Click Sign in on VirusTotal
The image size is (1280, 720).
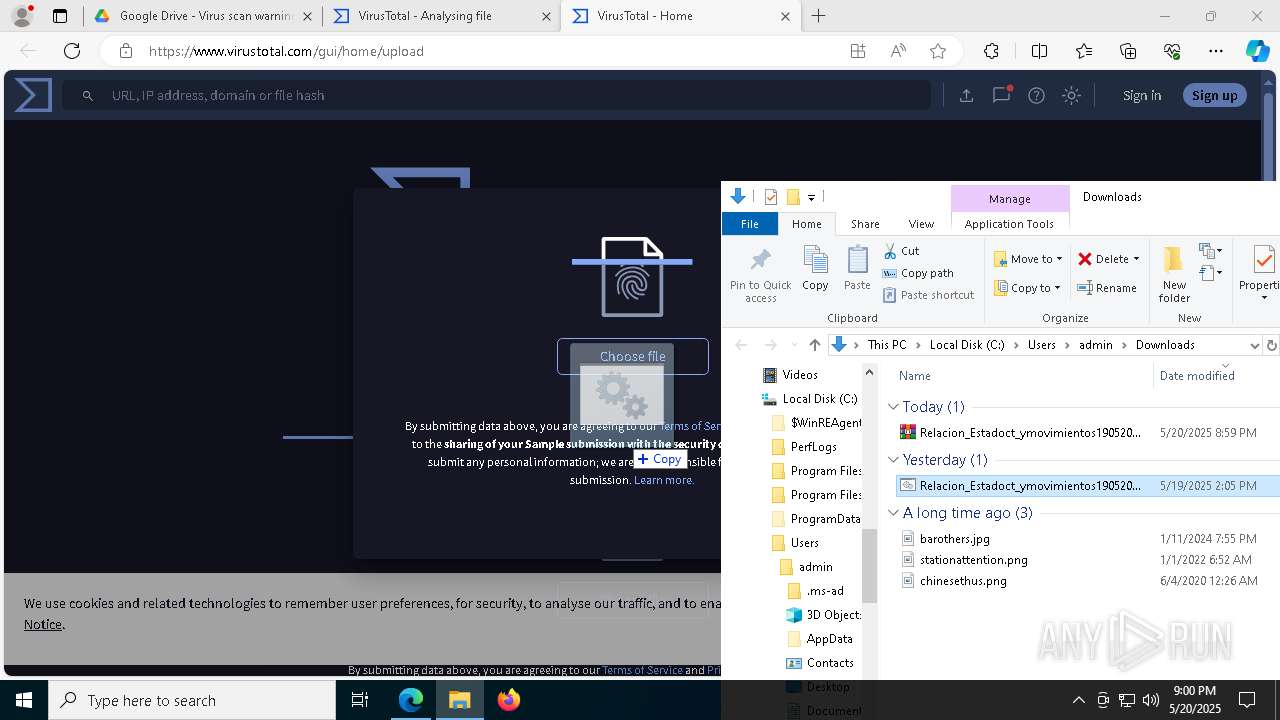[1142, 95]
